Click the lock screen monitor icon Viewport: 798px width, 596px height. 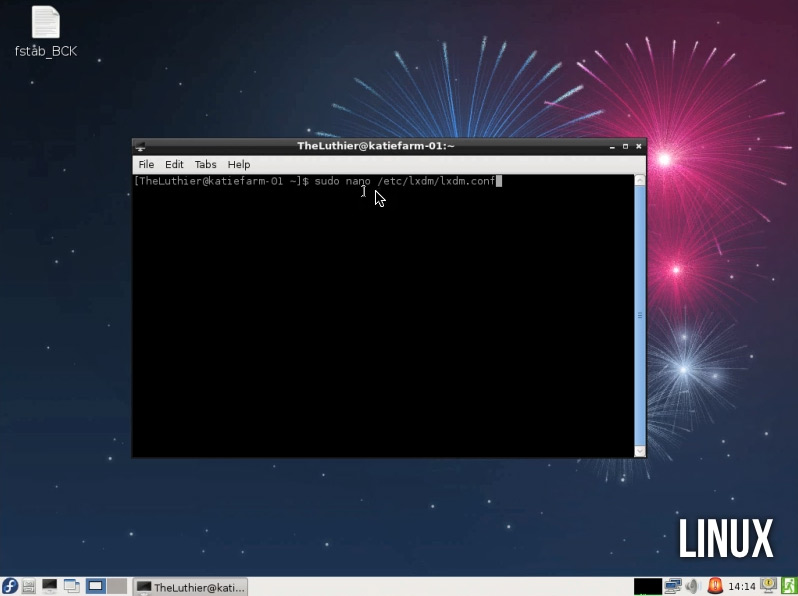(768, 585)
